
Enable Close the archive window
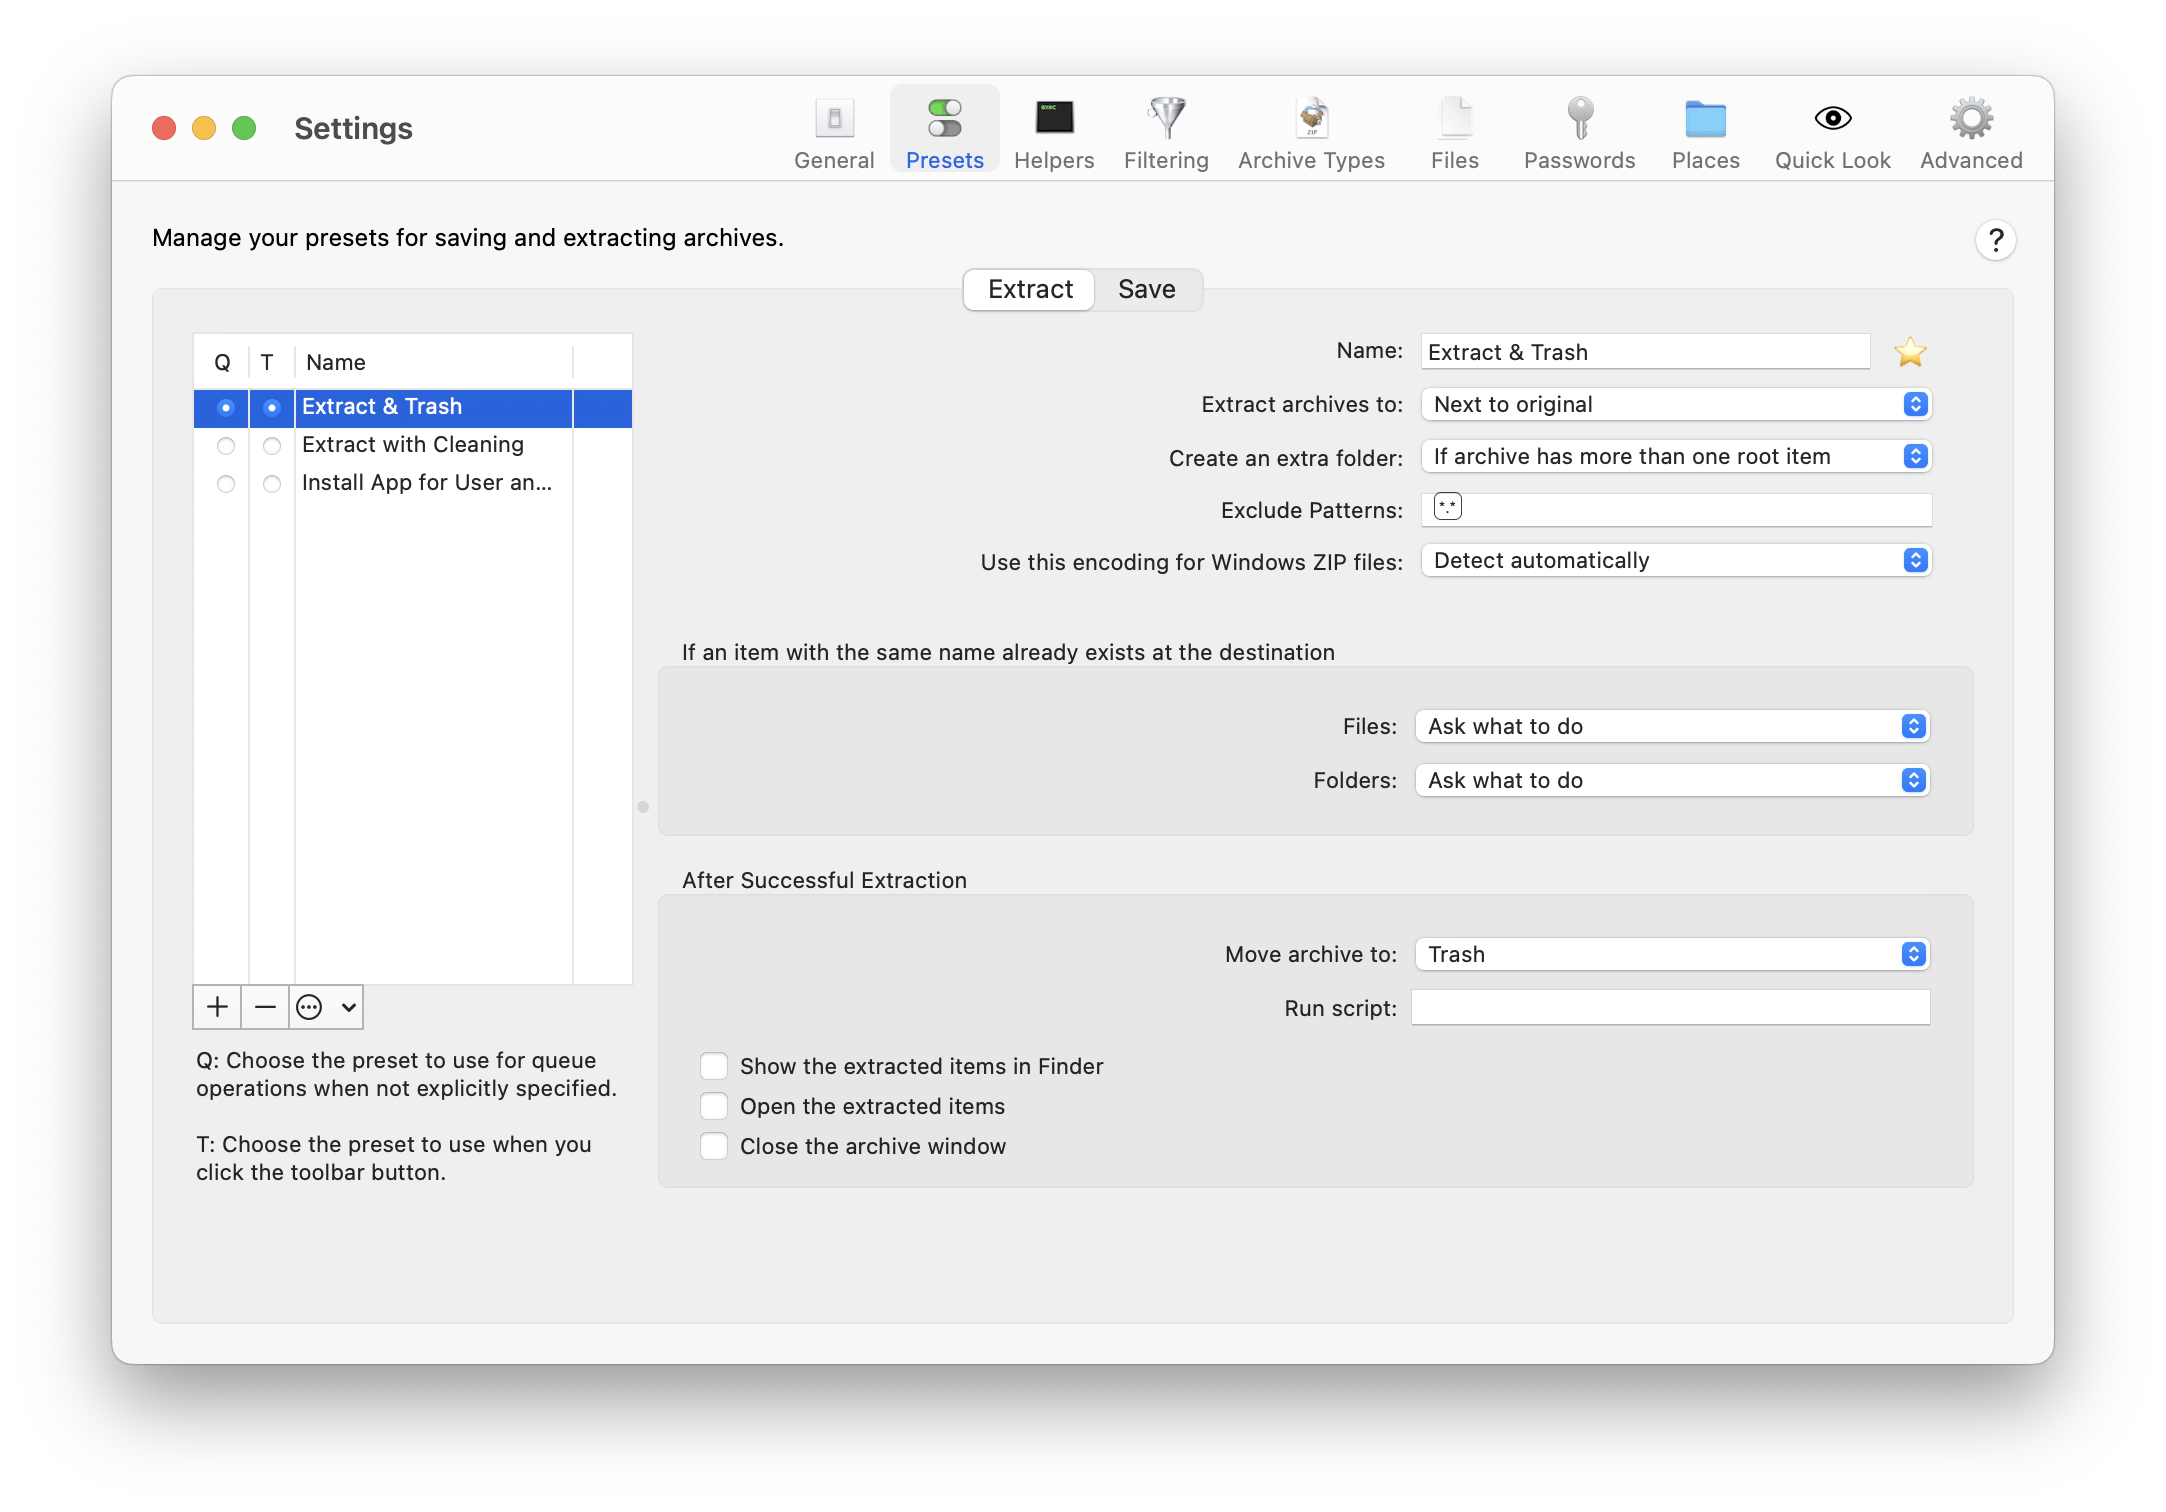[714, 1146]
